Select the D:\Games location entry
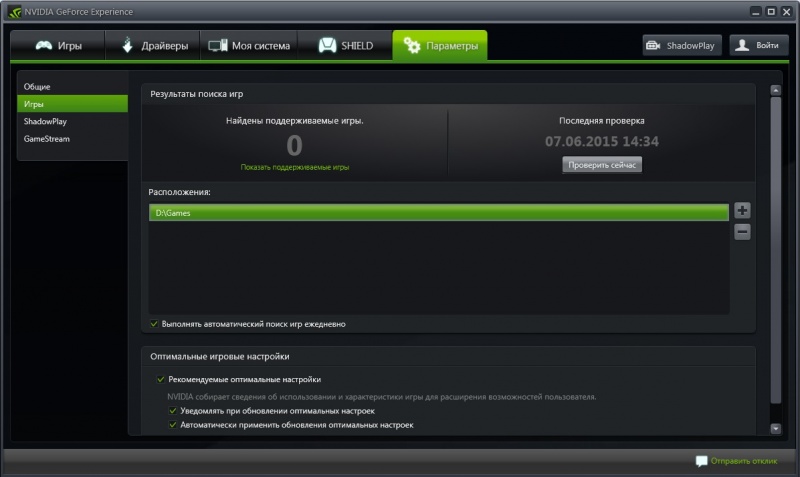This screenshot has height=477, width=800. coord(439,213)
